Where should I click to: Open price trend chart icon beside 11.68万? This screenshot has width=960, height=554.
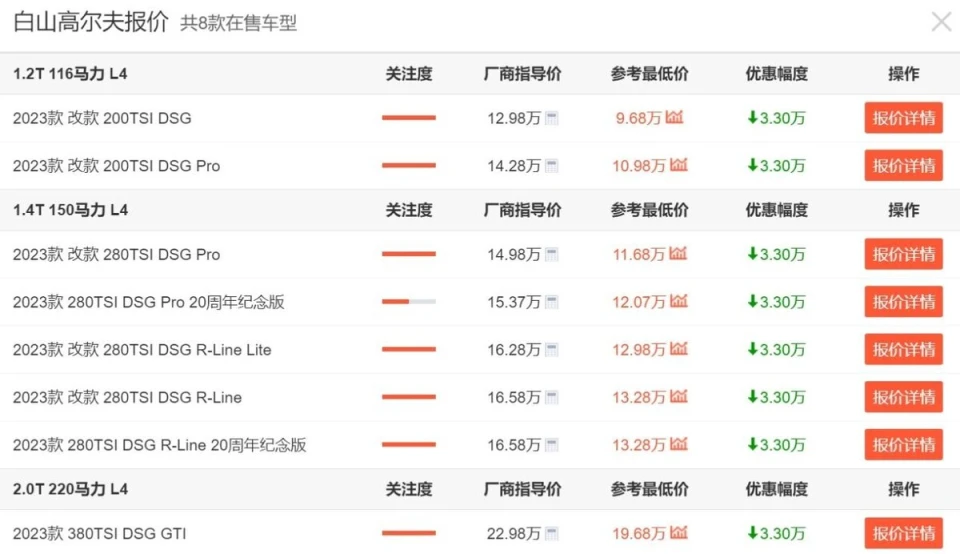678,253
